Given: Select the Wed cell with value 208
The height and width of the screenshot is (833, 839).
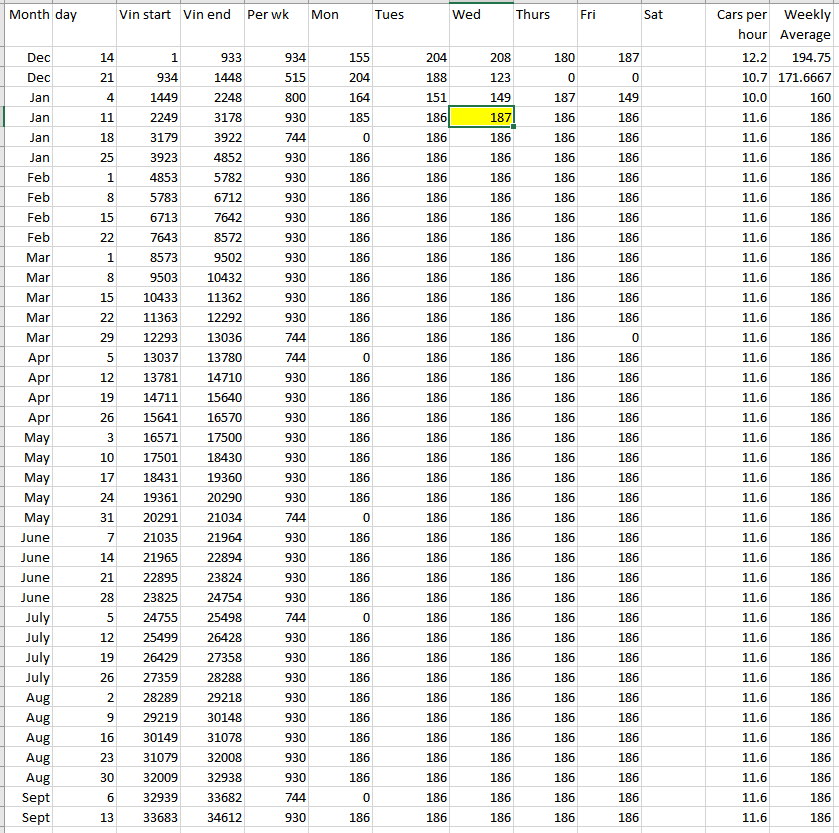Looking at the screenshot, I should click(x=480, y=58).
